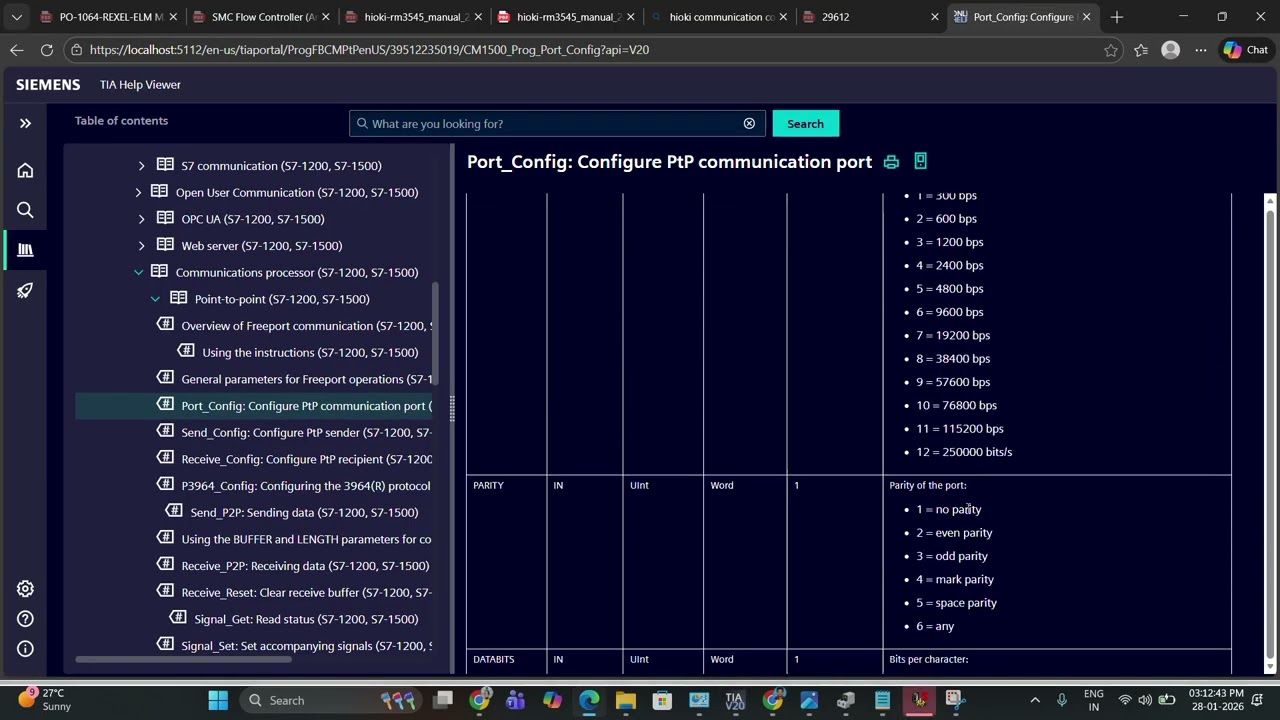Print the Port_Config topic using printer icon
The height and width of the screenshot is (720, 1280).
891,162
